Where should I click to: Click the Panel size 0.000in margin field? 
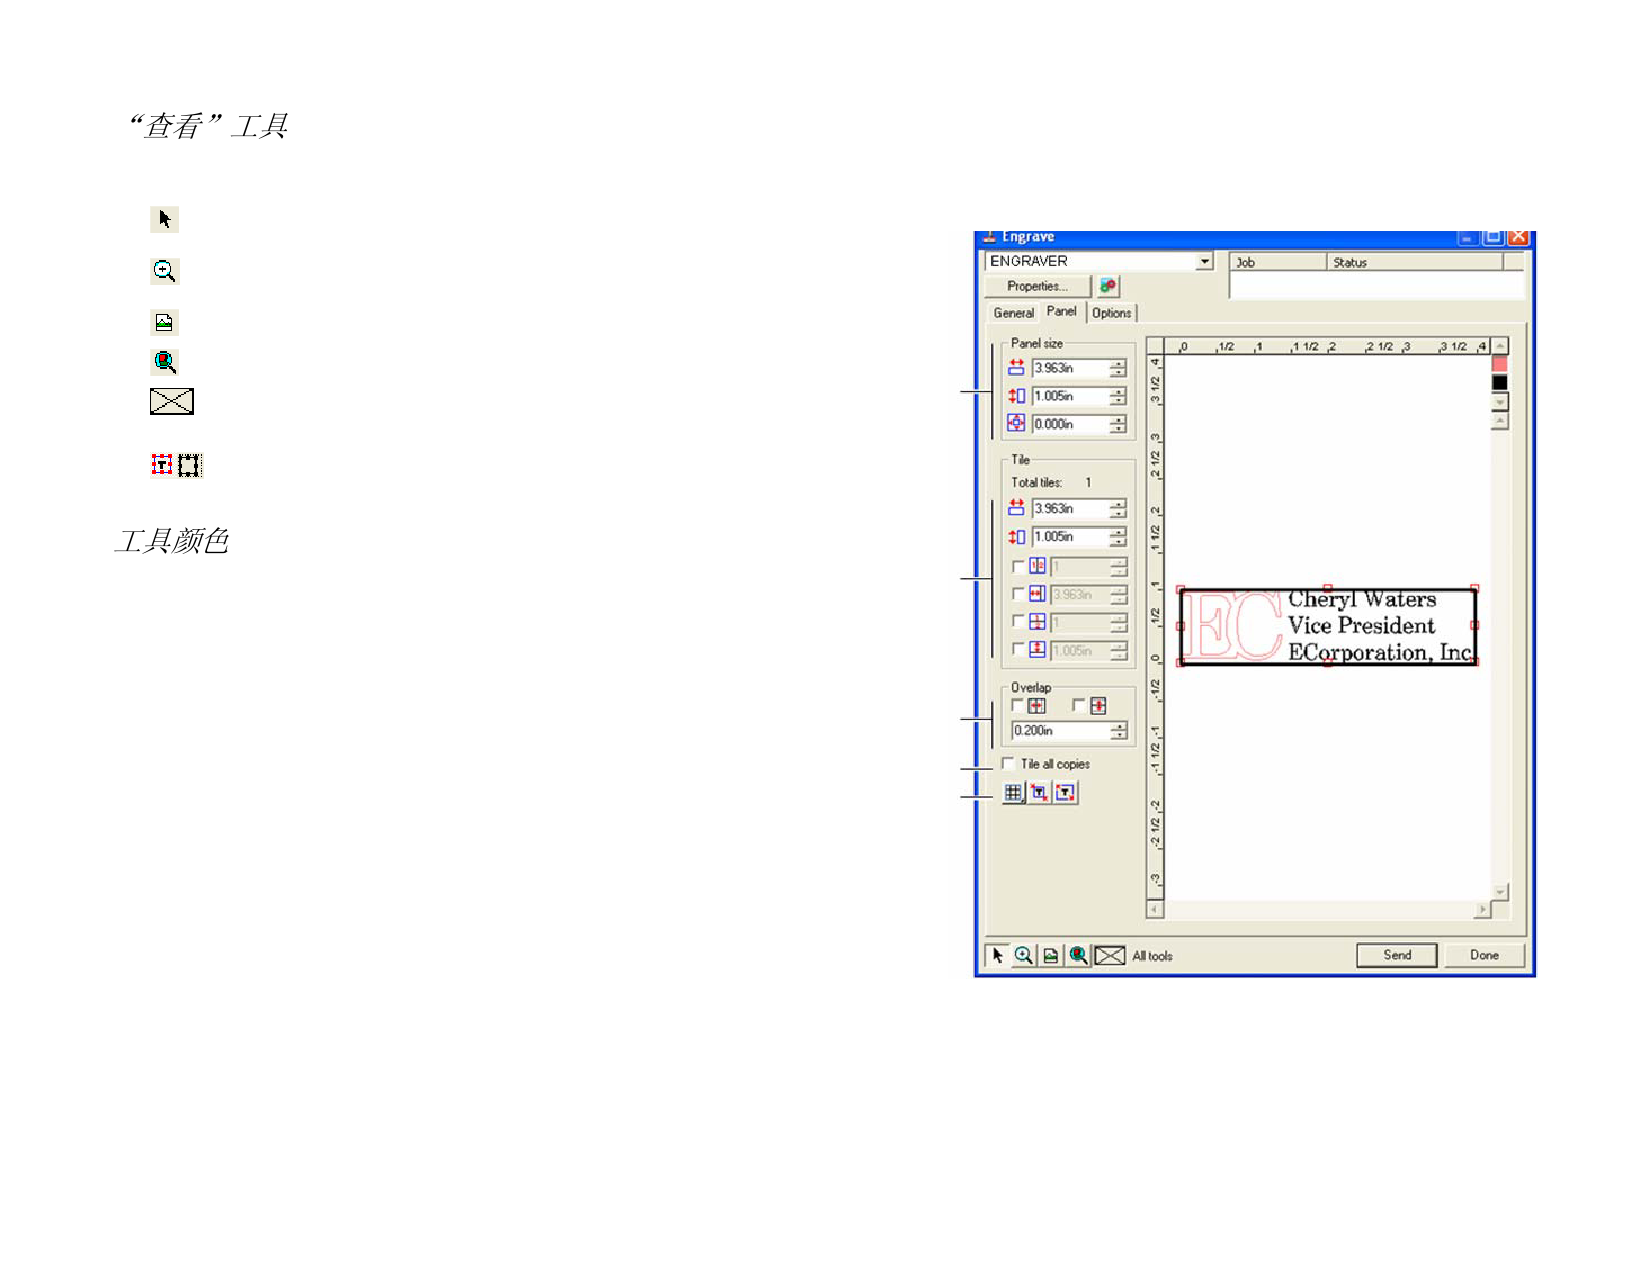pyautogui.click(x=1069, y=424)
